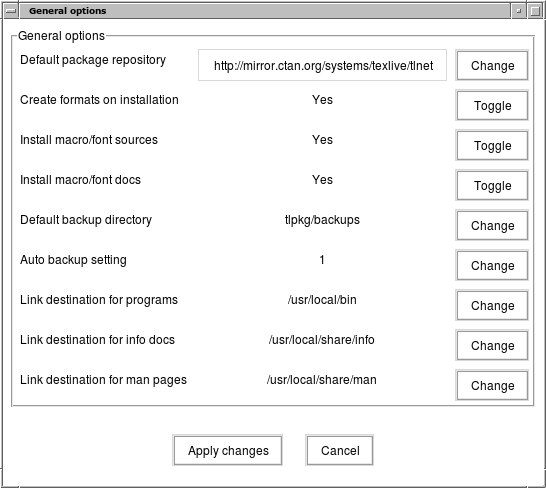This screenshot has width=546, height=488.
Task: Change the default backup directory
Action: [492, 225]
